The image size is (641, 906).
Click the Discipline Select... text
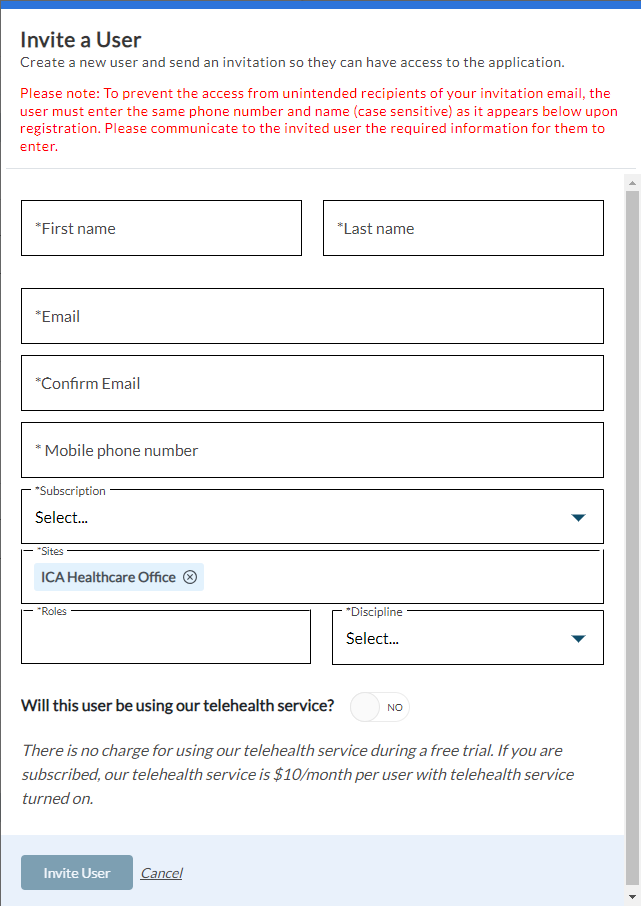(372, 639)
